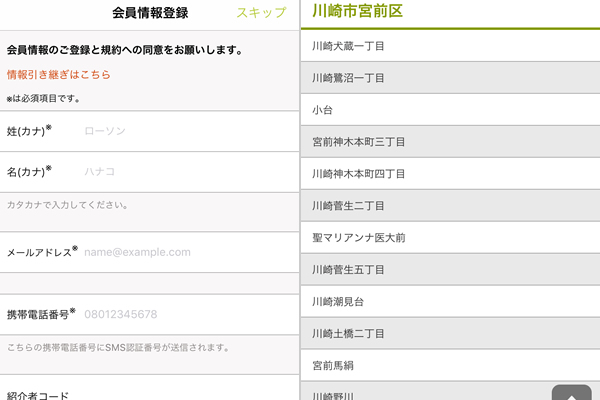This screenshot has height=400, width=600.
Task: Click the 名(カナ) input field
Action: click(x=185, y=171)
